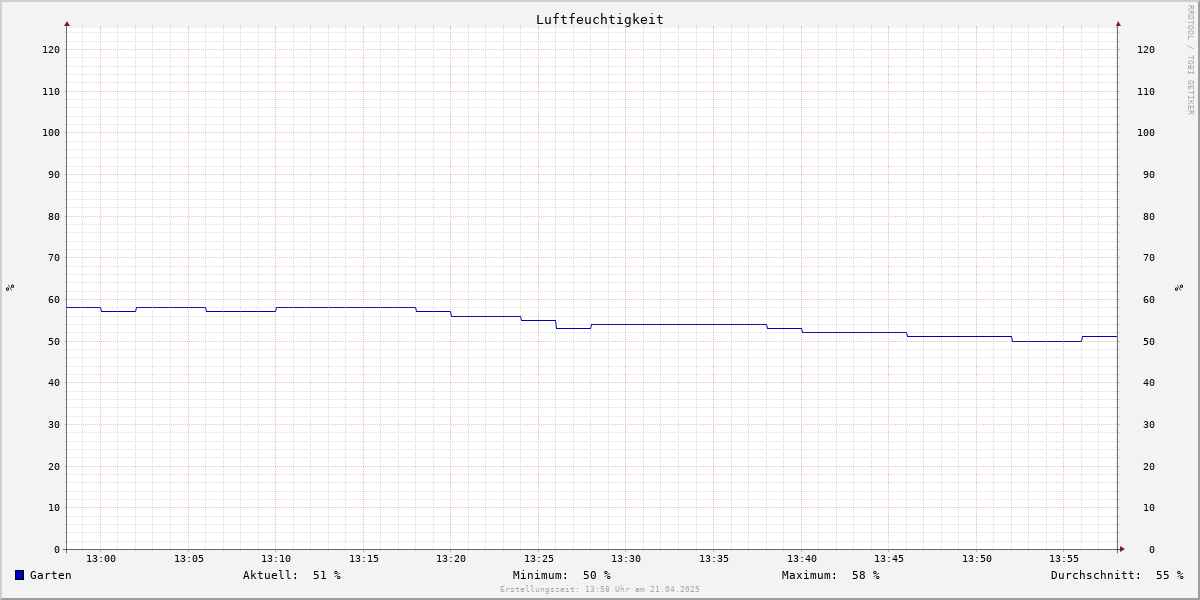Click the Erstellungszeit timestamp footer text
The width and height of the screenshot is (1200, 600).
pyautogui.click(x=600, y=590)
